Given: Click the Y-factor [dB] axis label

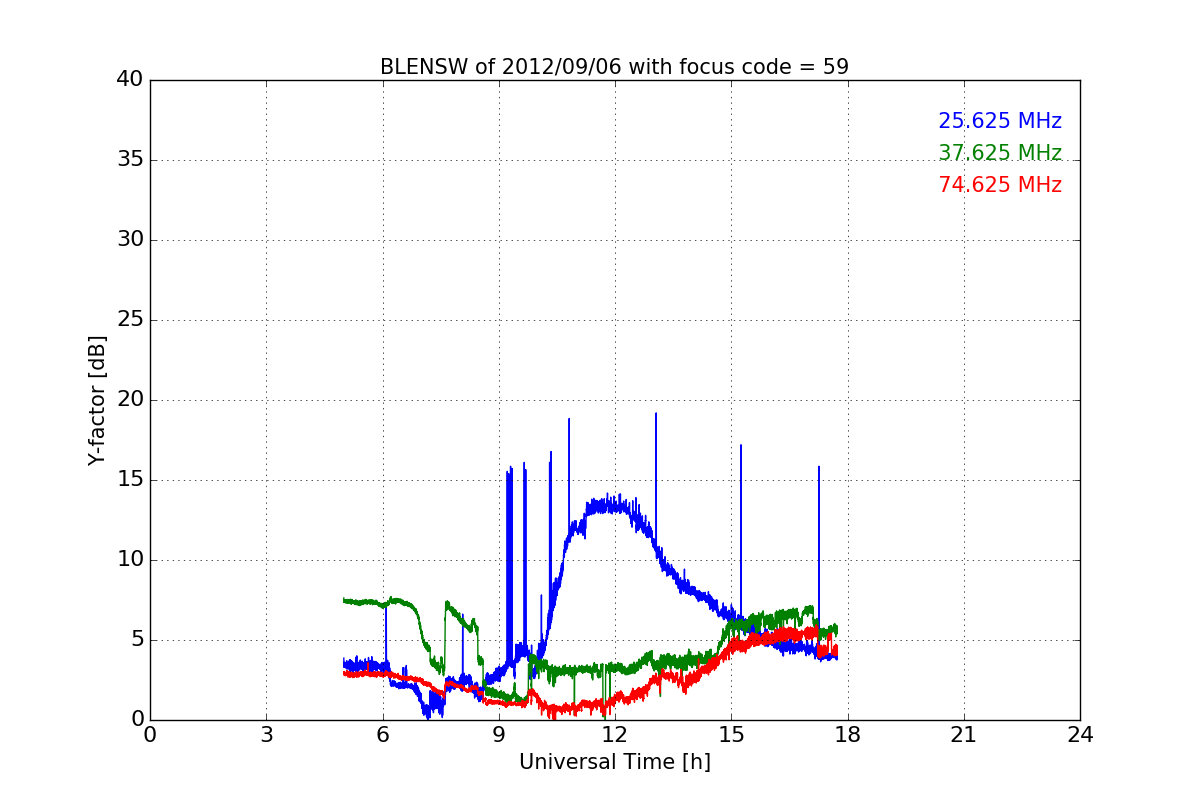Looking at the screenshot, I should pos(96,400).
